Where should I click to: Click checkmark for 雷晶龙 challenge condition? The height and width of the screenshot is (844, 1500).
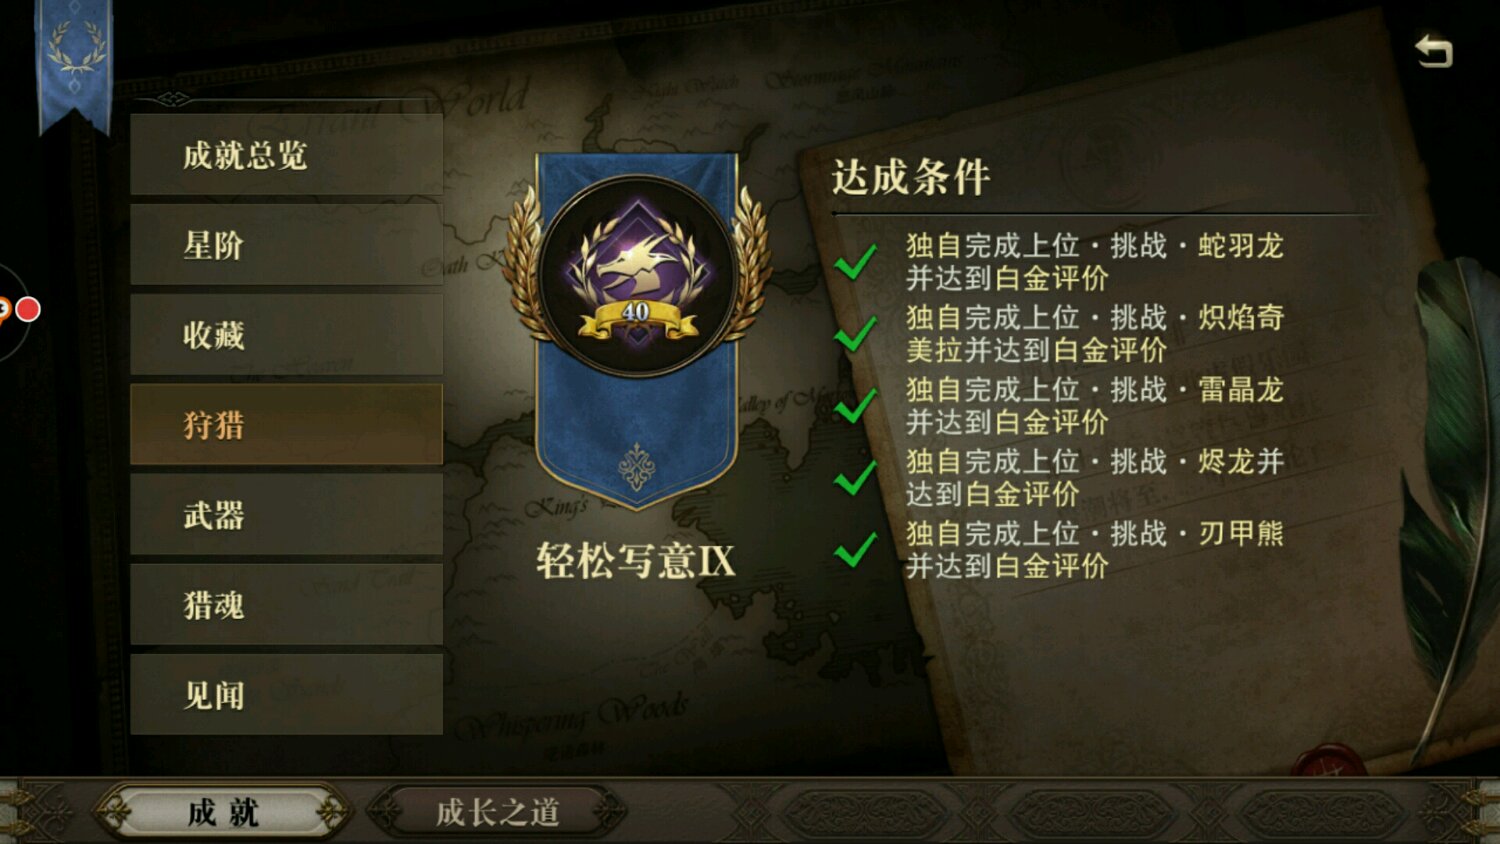pos(856,406)
